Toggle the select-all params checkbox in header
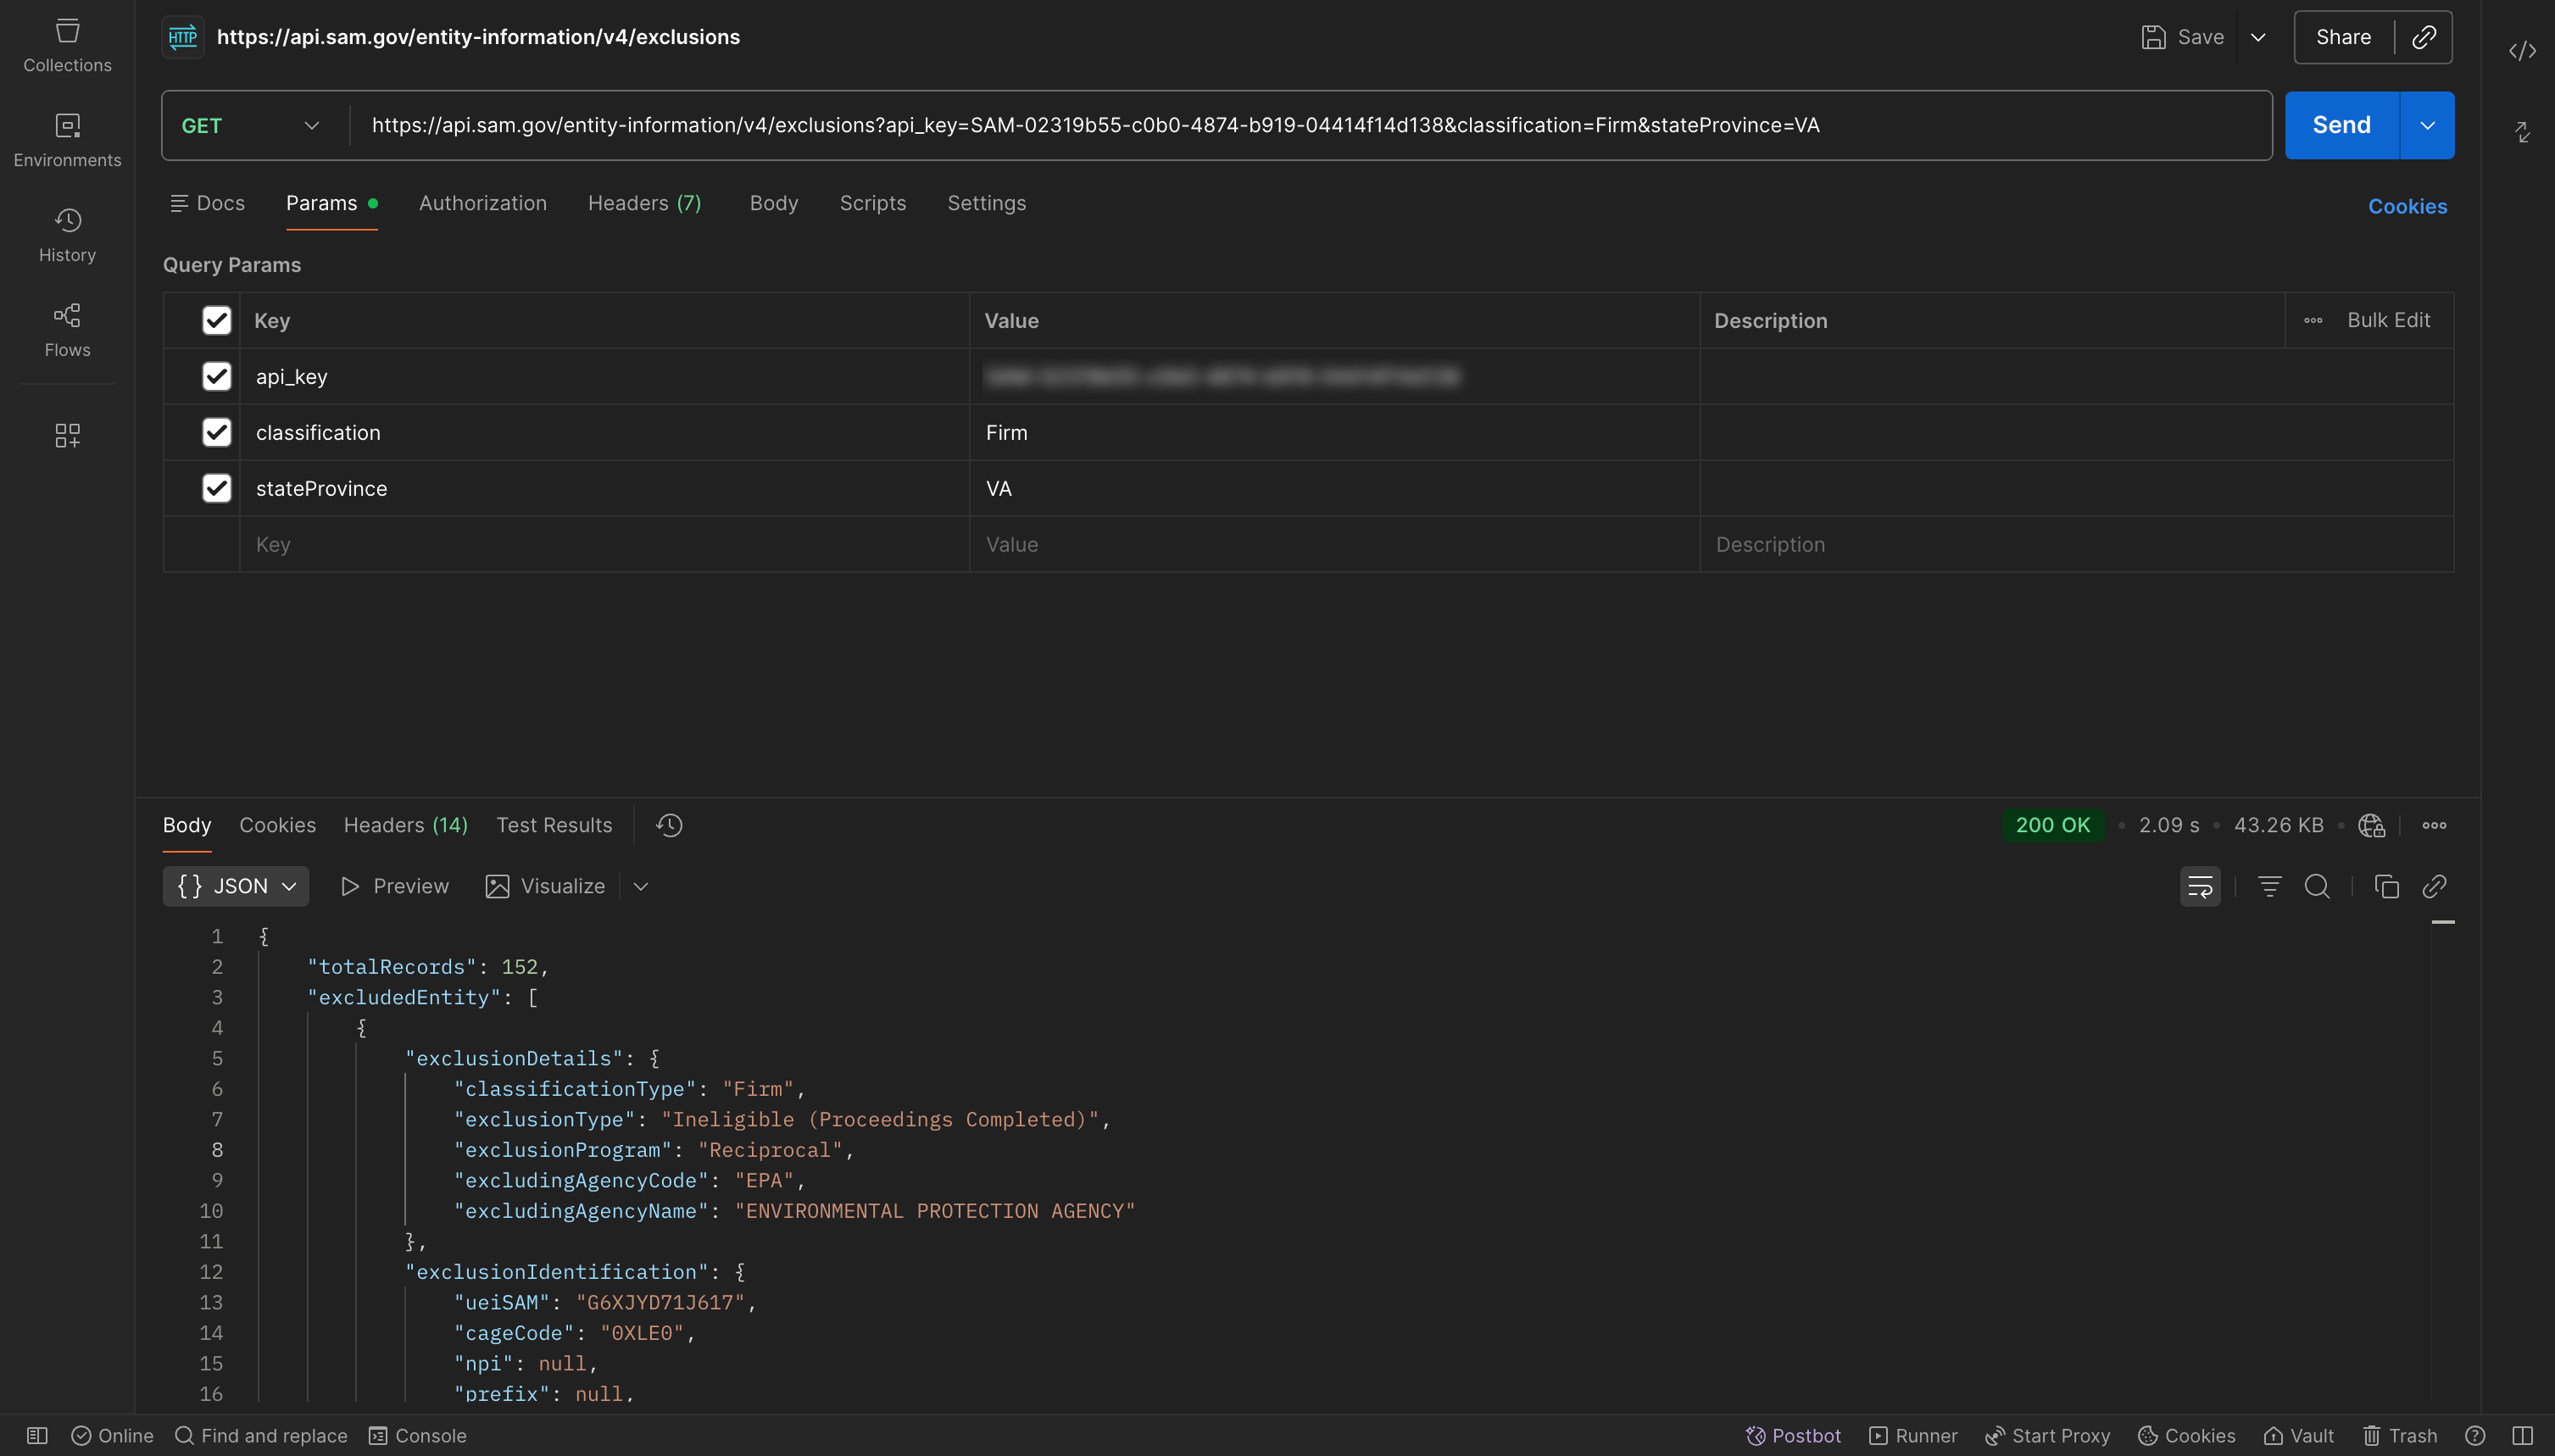Viewport: 2555px width, 1456px height. click(216, 320)
